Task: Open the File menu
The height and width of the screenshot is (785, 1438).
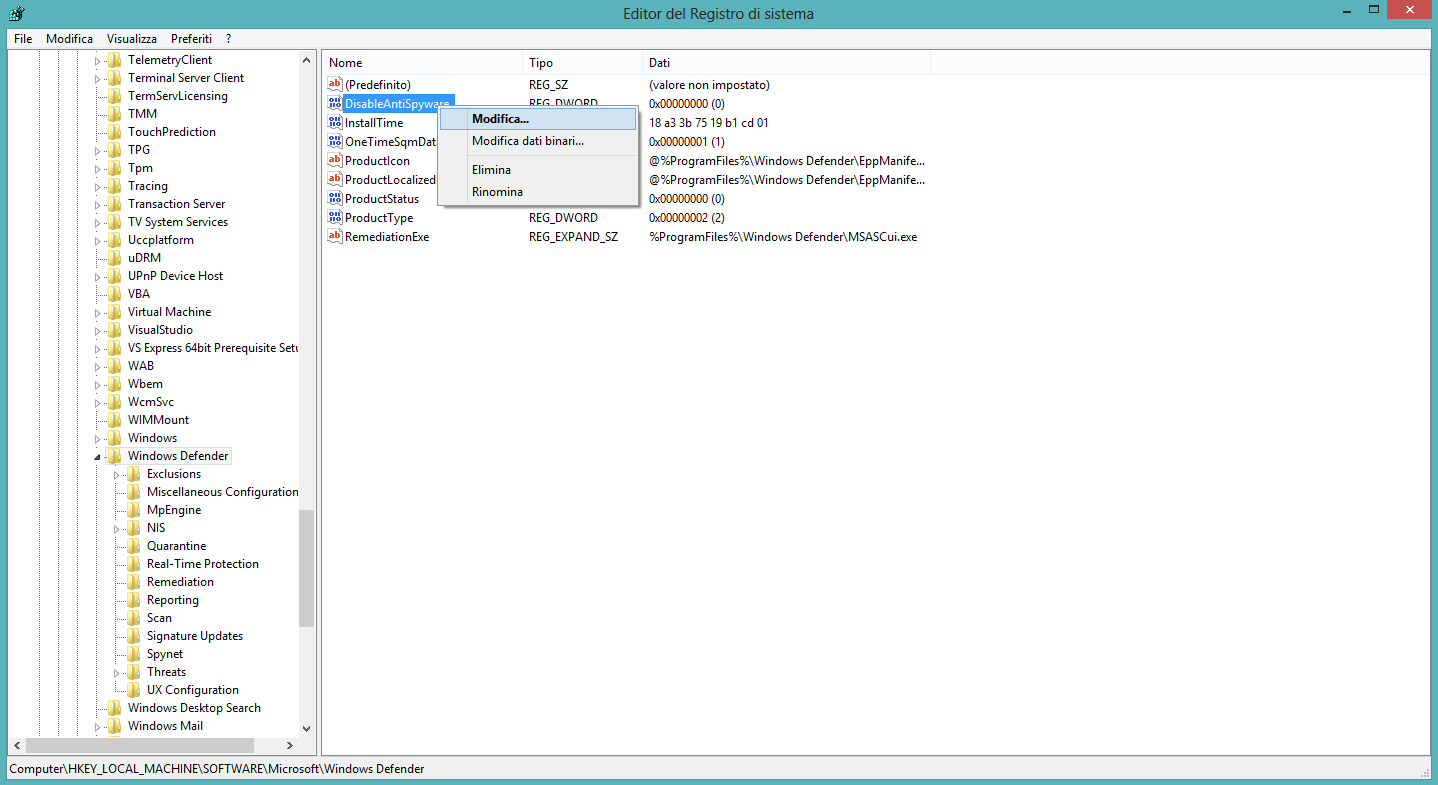Action: click(x=23, y=39)
